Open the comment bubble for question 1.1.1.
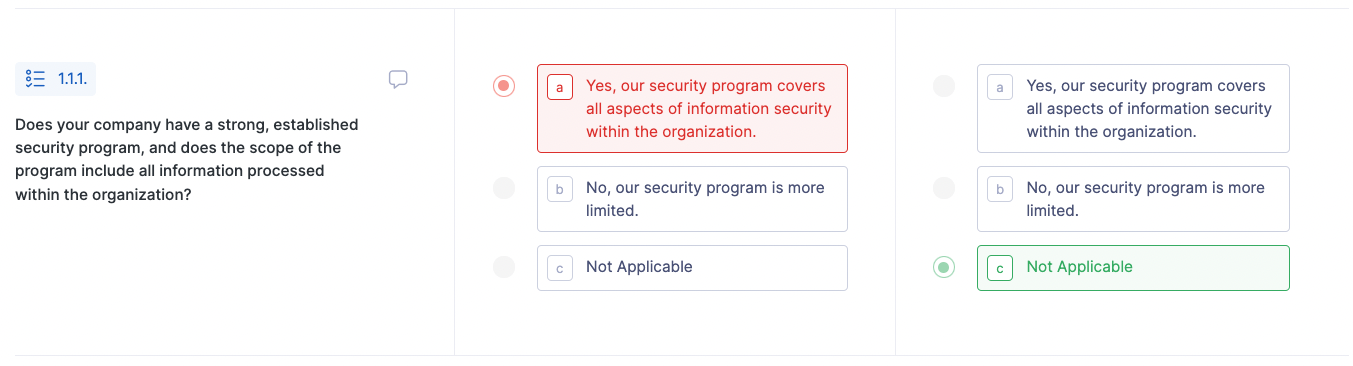The image size is (1353, 366). pos(398,79)
